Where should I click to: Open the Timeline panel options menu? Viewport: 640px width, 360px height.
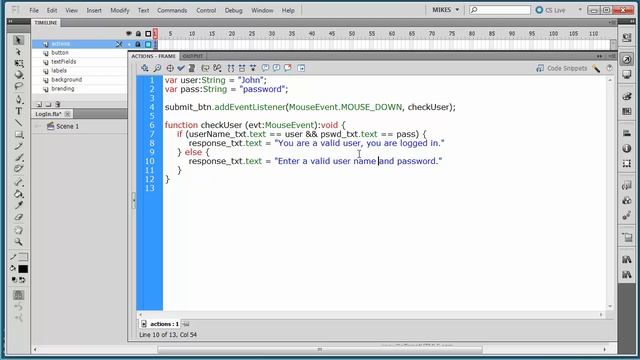(x=612, y=22)
